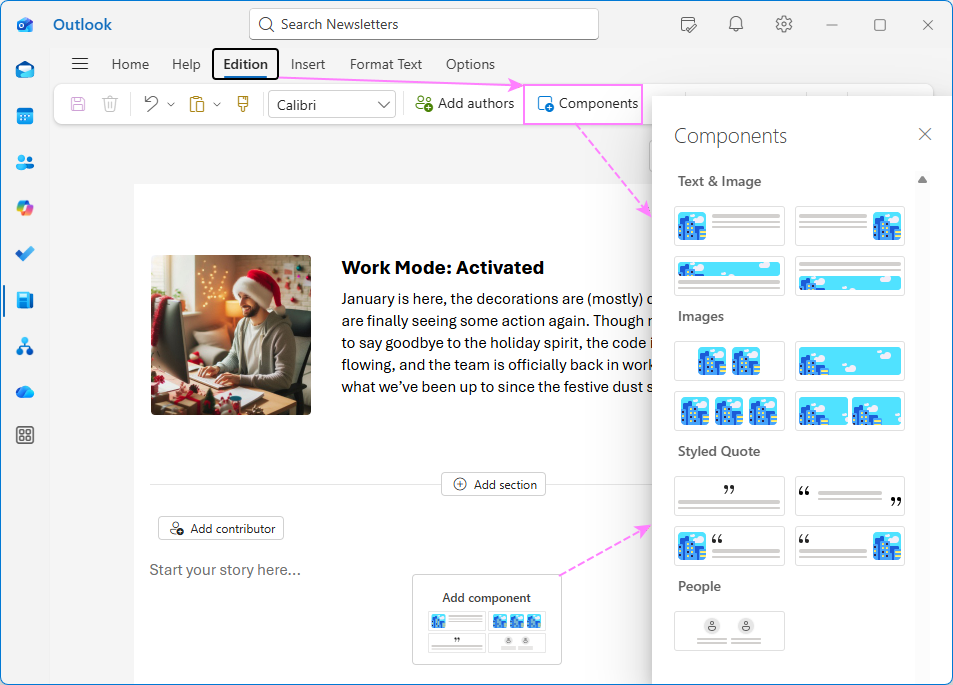
Task: Launch Copilot from the sidebar
Action: (25, 208)
